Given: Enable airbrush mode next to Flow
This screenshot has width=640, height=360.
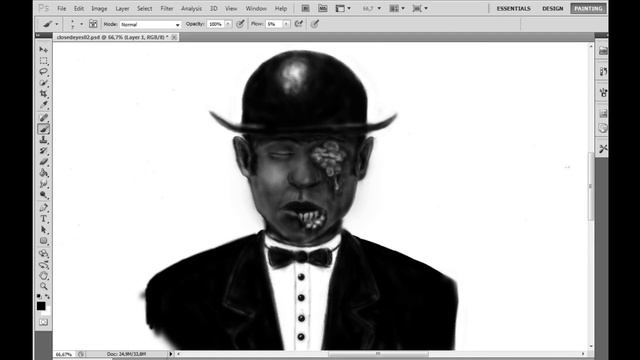Looking at the screenshot, I should click(x=299, y=24).
